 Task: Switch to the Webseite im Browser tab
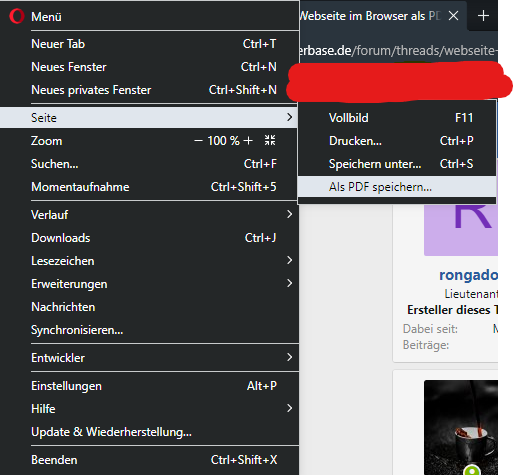(370, 16)
